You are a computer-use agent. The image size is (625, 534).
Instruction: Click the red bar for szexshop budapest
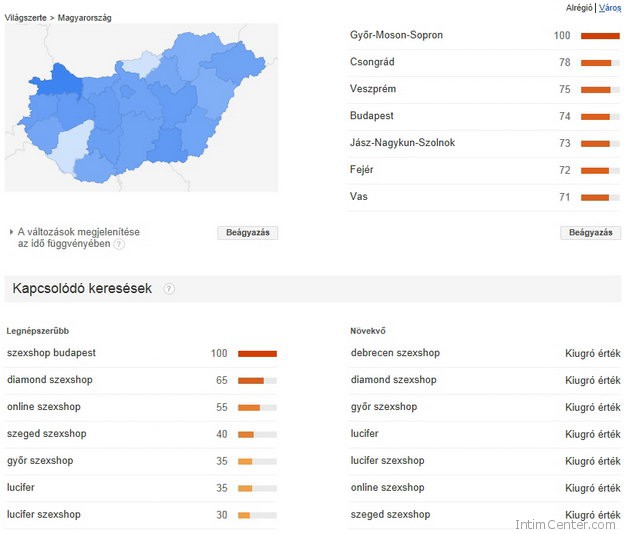pyautogui.click(x=257, y=353)
